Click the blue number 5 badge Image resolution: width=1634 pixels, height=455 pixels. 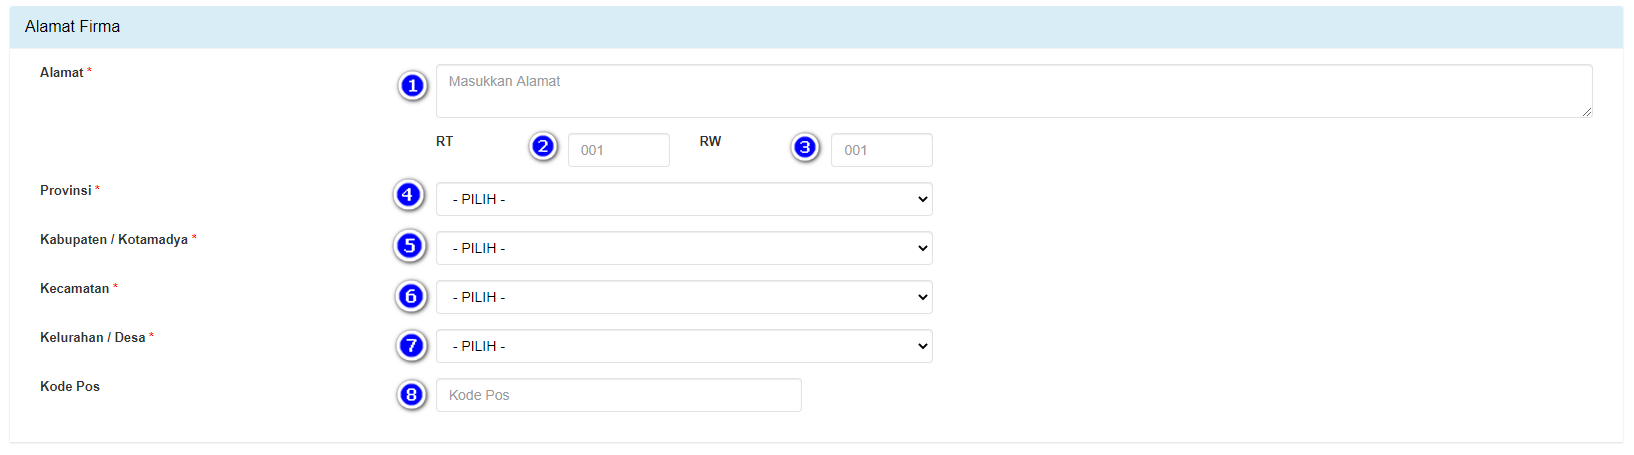pyautogui.click(x=409, y=245)
